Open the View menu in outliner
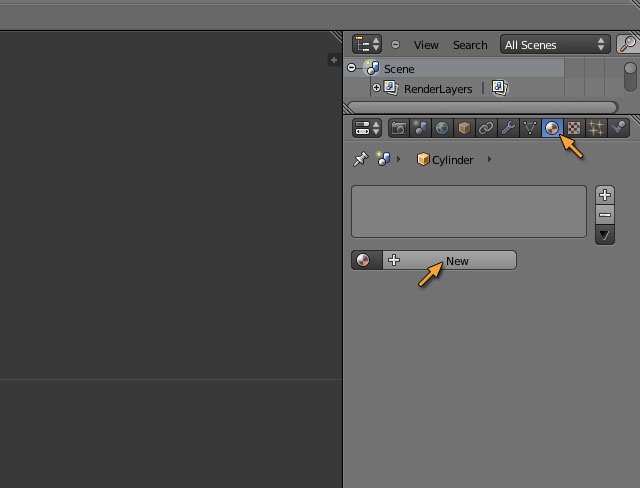640x488 pixels. 426,44
